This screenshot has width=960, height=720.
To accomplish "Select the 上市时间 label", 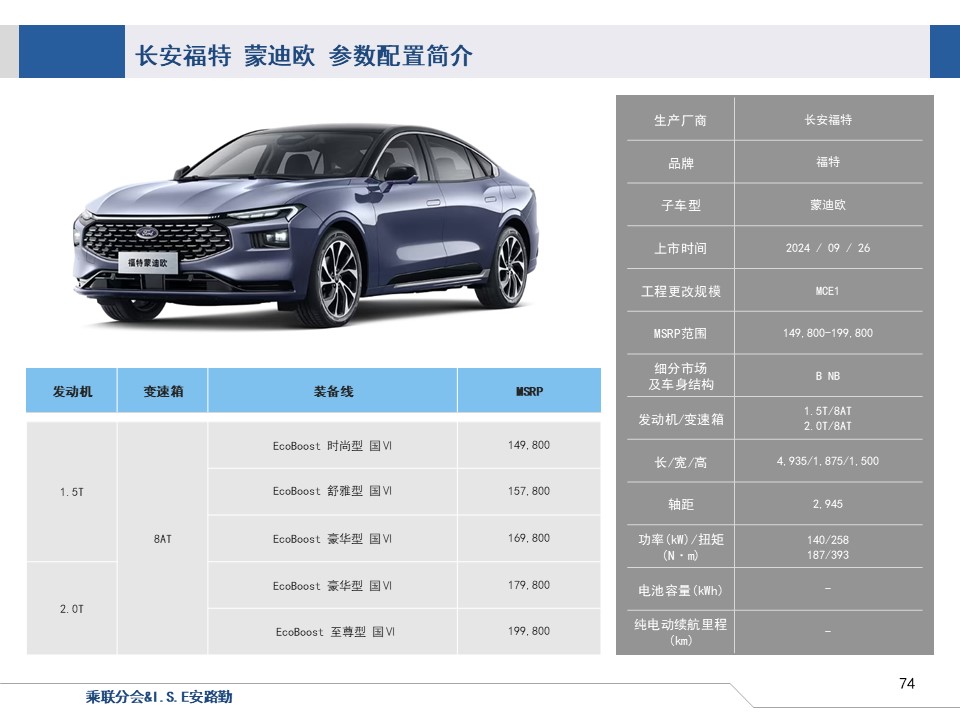I will pyautogui.click(x=680, y=249).
